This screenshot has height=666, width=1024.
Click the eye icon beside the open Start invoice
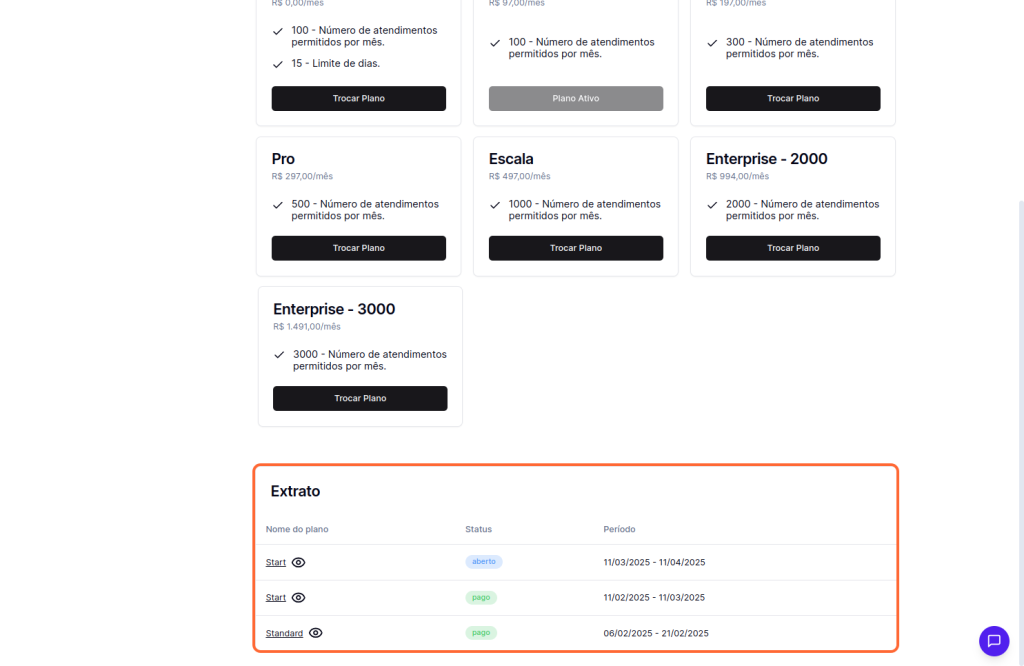coord(298,562)
